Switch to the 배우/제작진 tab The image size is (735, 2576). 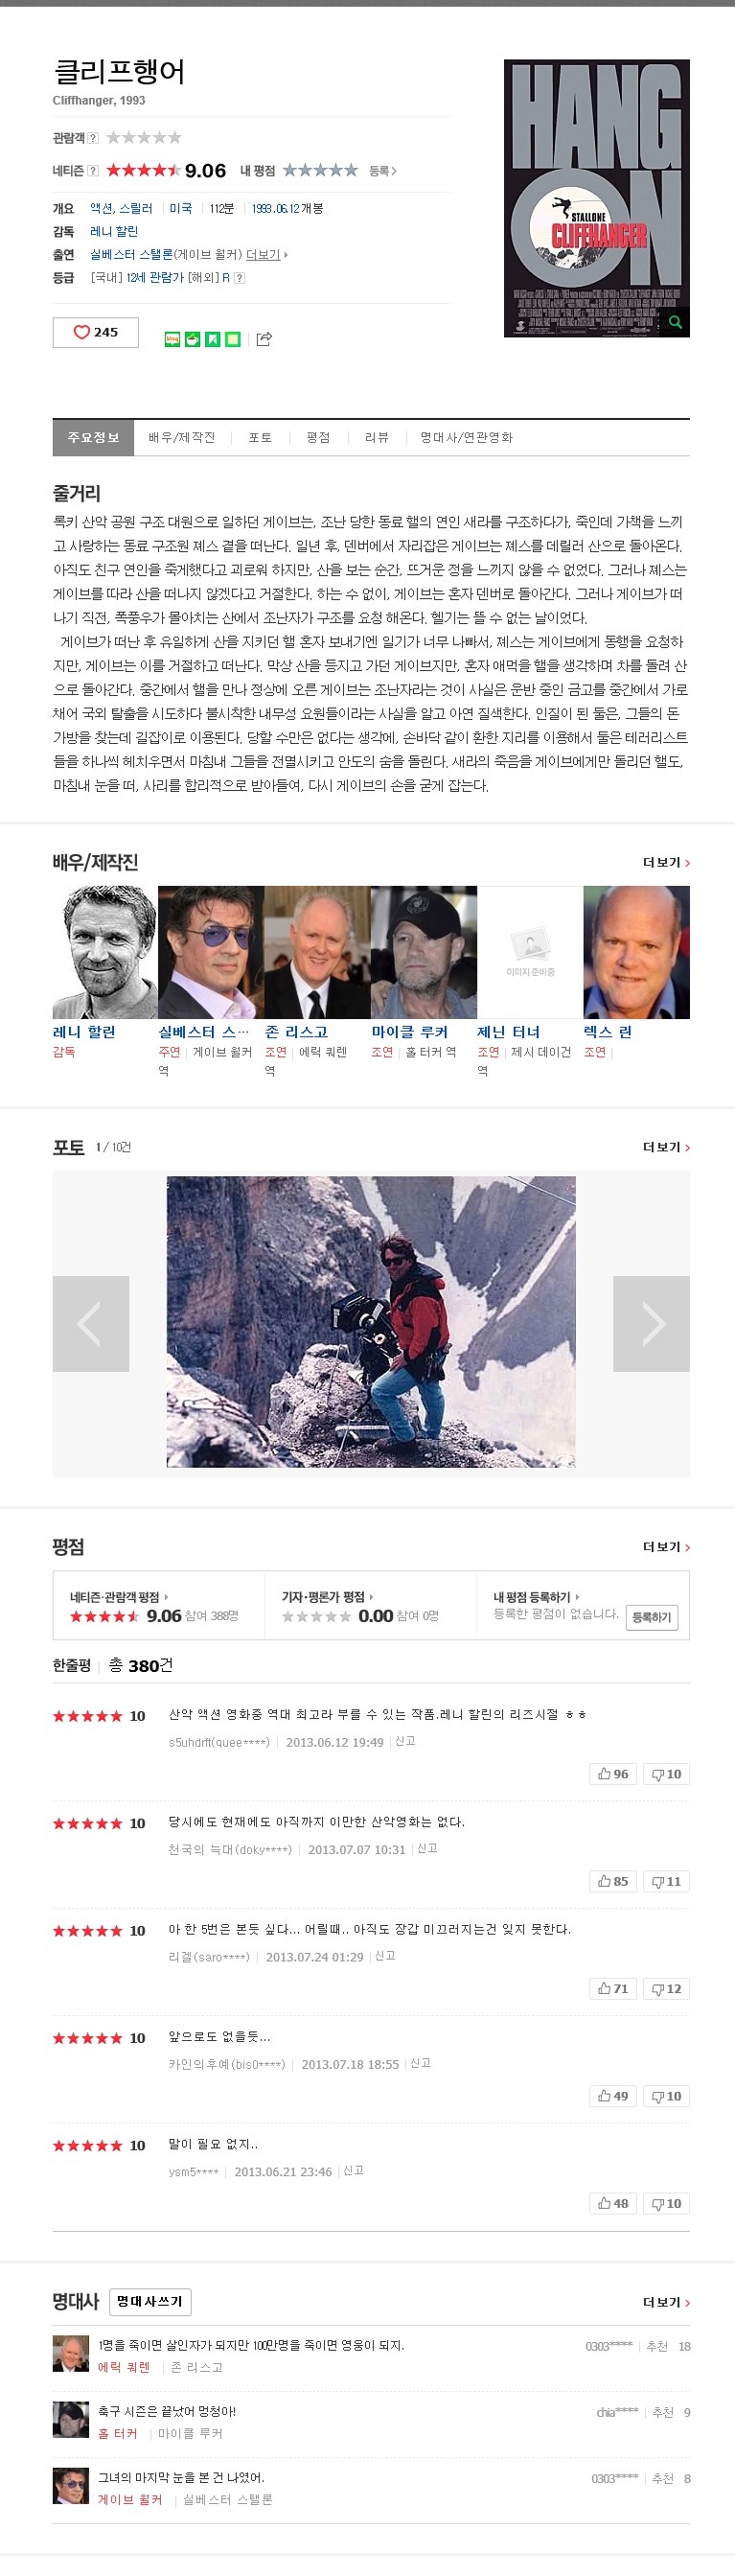[182, 438]
